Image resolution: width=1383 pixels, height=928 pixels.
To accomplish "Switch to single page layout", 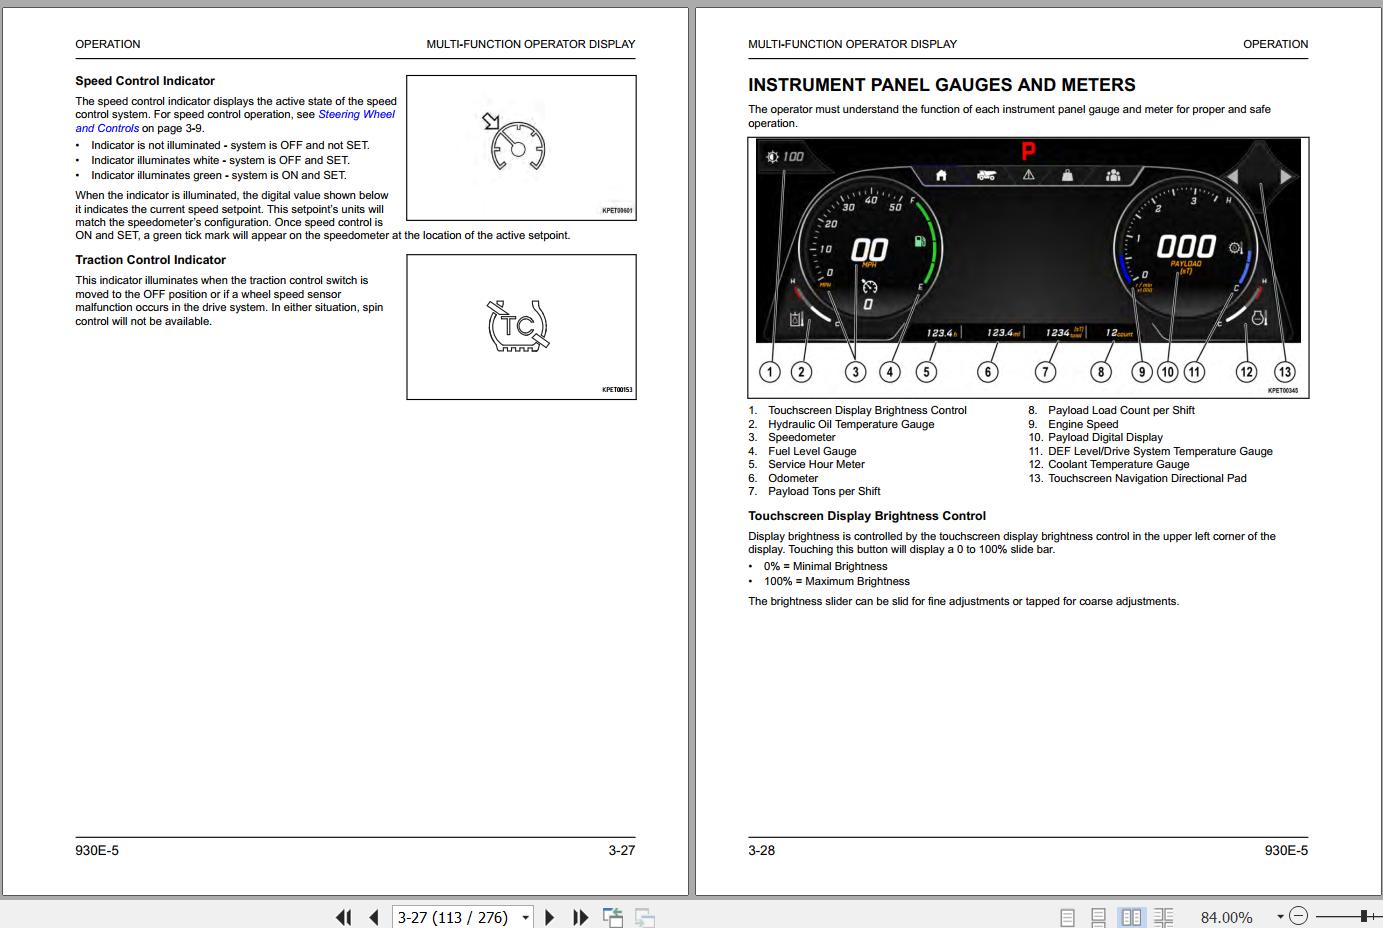I will 1067,917.
